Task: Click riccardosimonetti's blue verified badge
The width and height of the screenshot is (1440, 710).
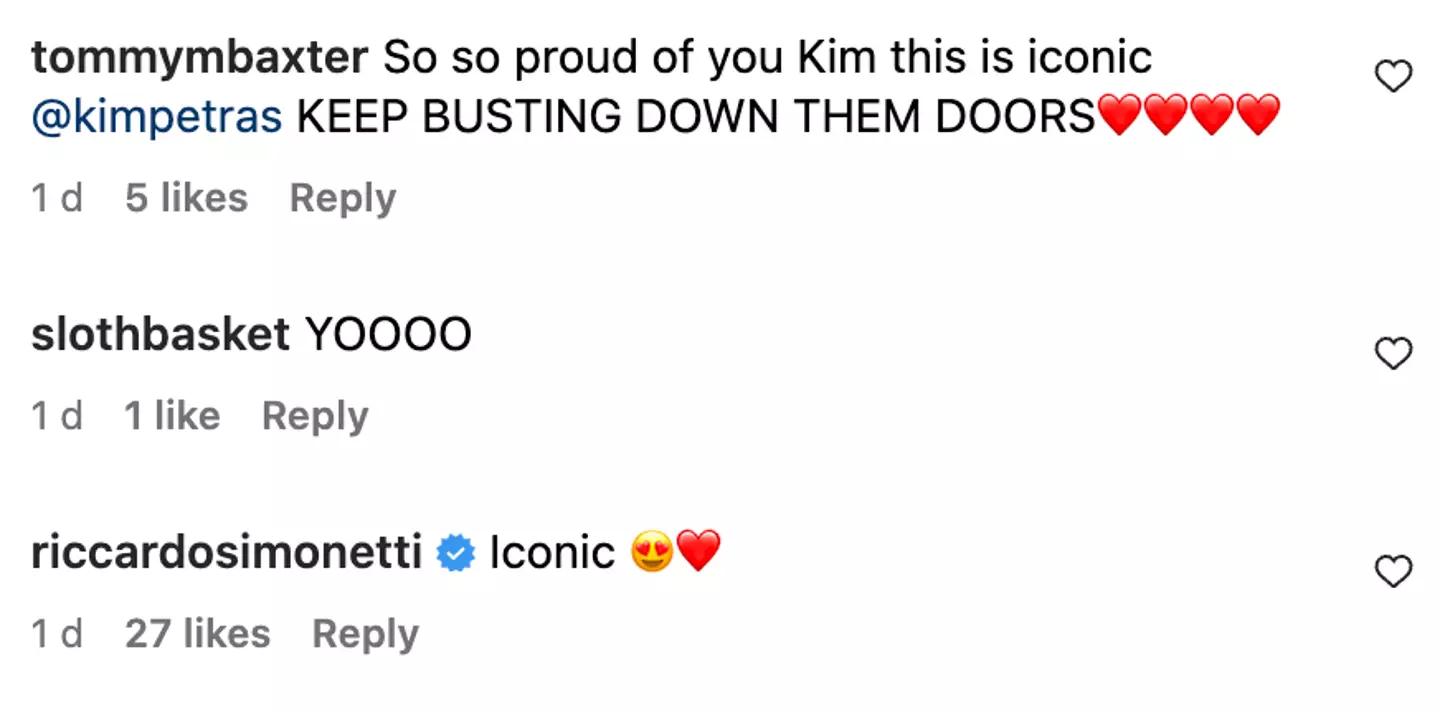Action: coord(456,553)
